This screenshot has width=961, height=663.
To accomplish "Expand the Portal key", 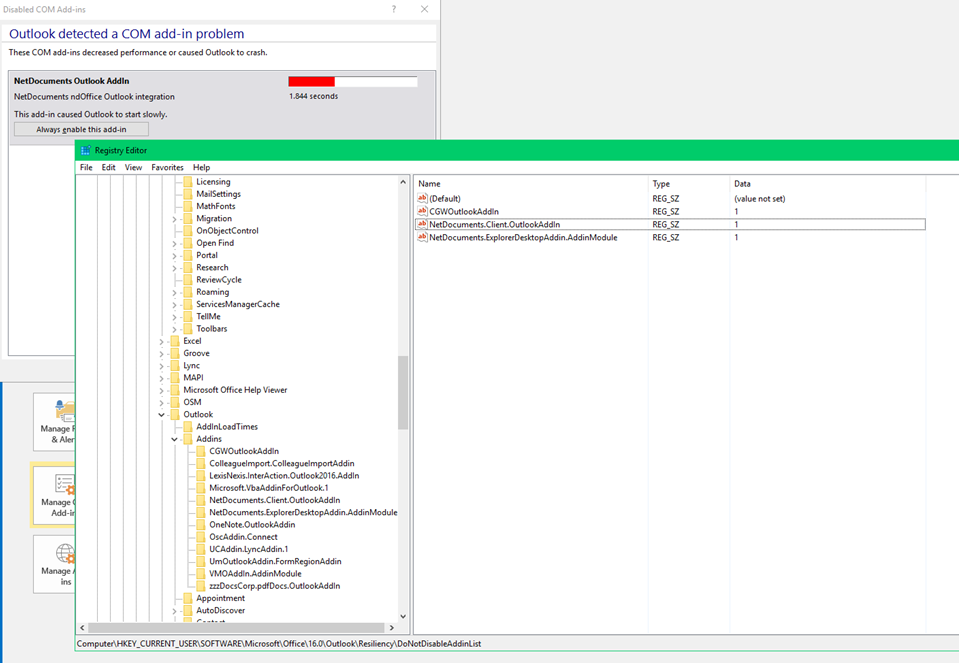I will [175, 256].
